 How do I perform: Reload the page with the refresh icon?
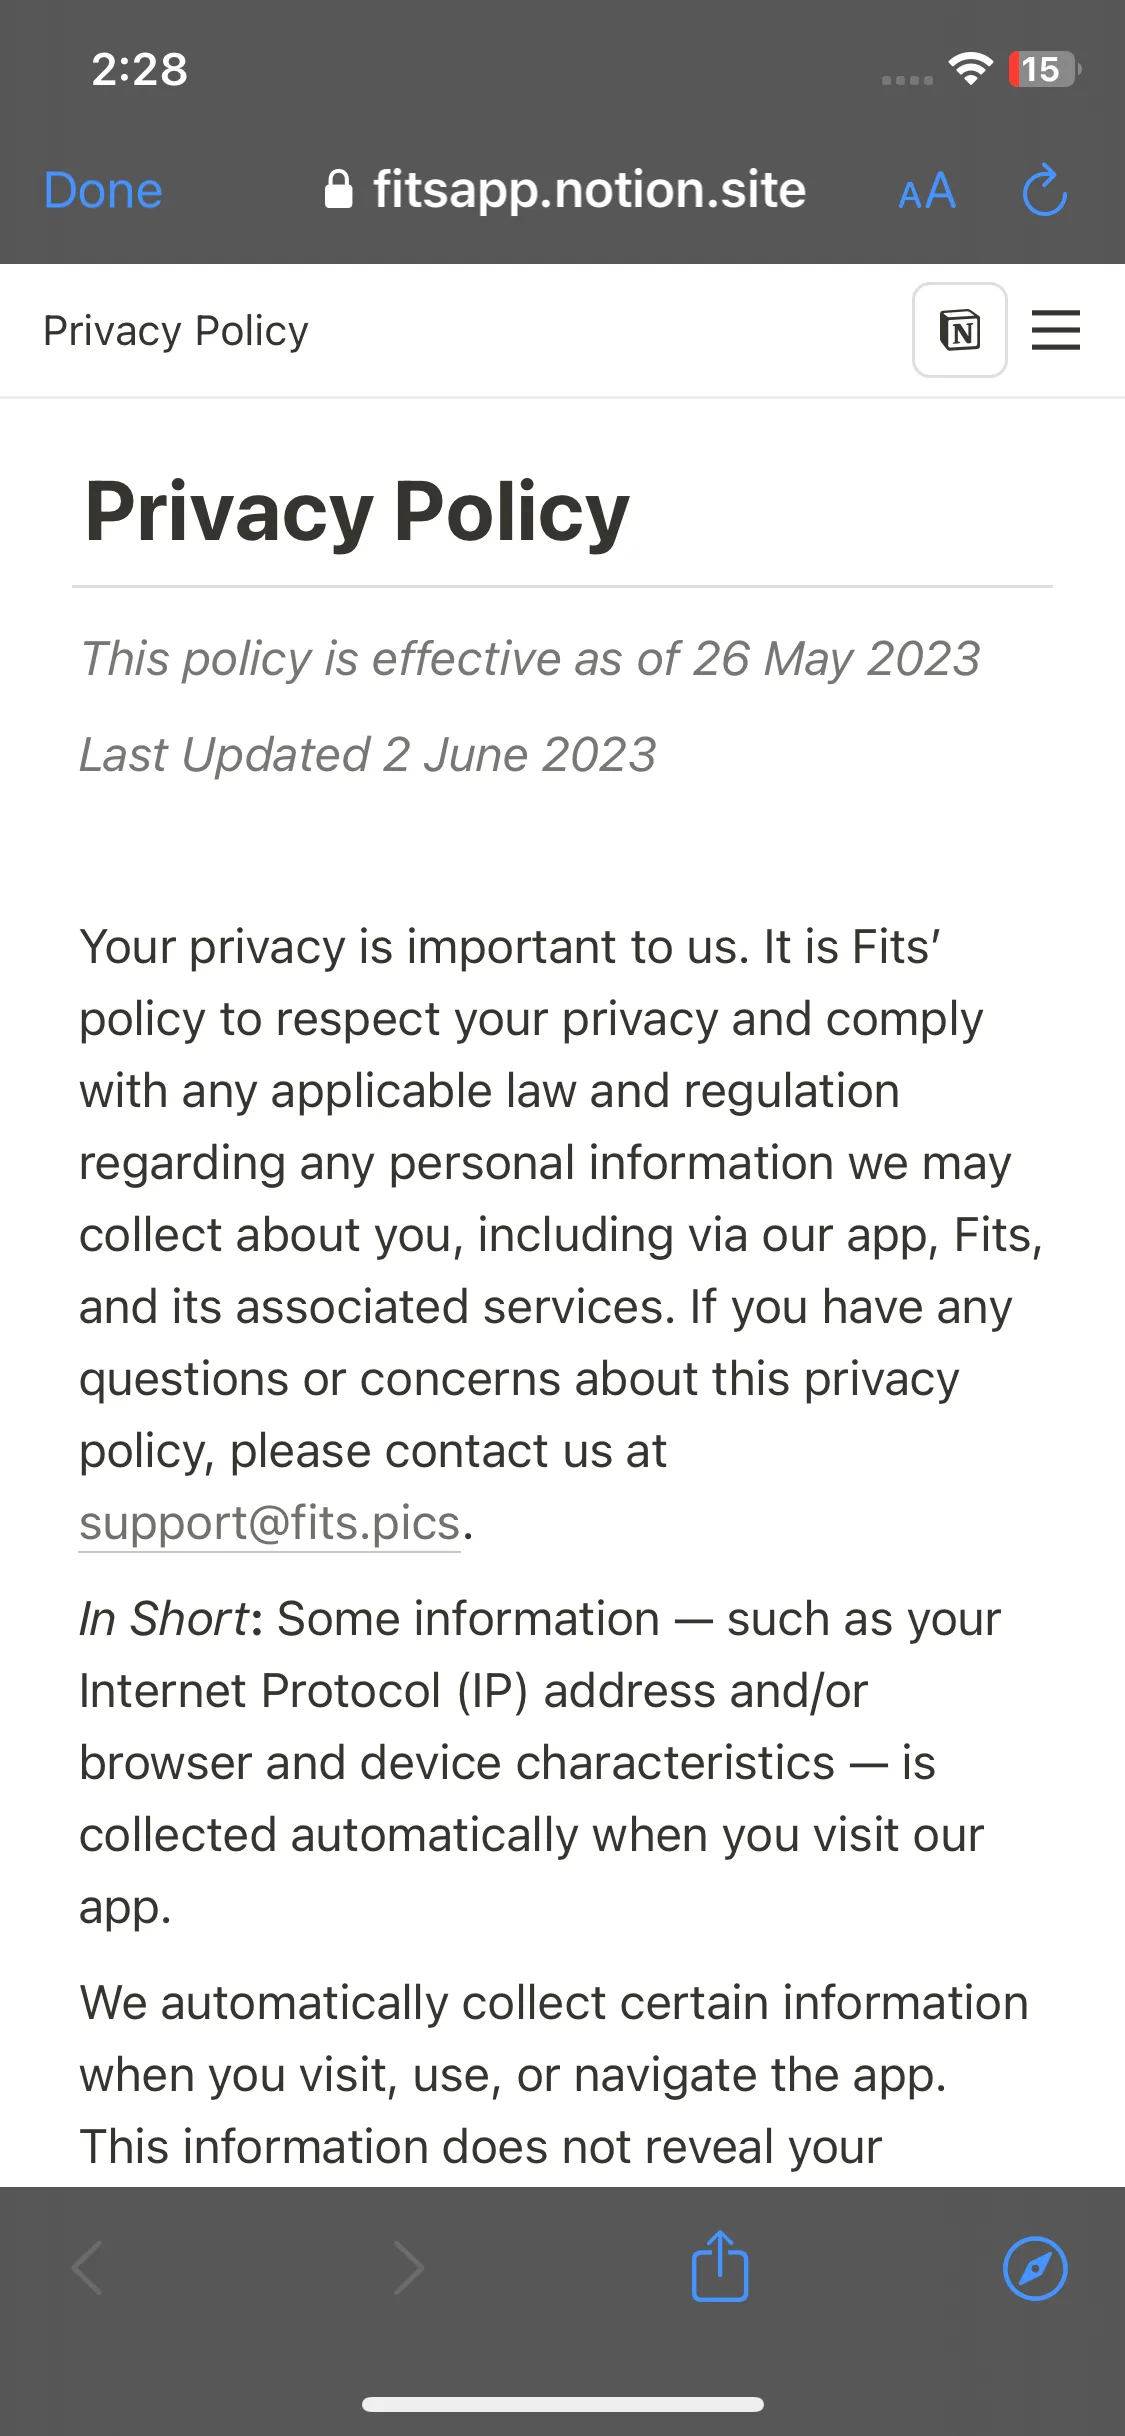pos(1045,190)
